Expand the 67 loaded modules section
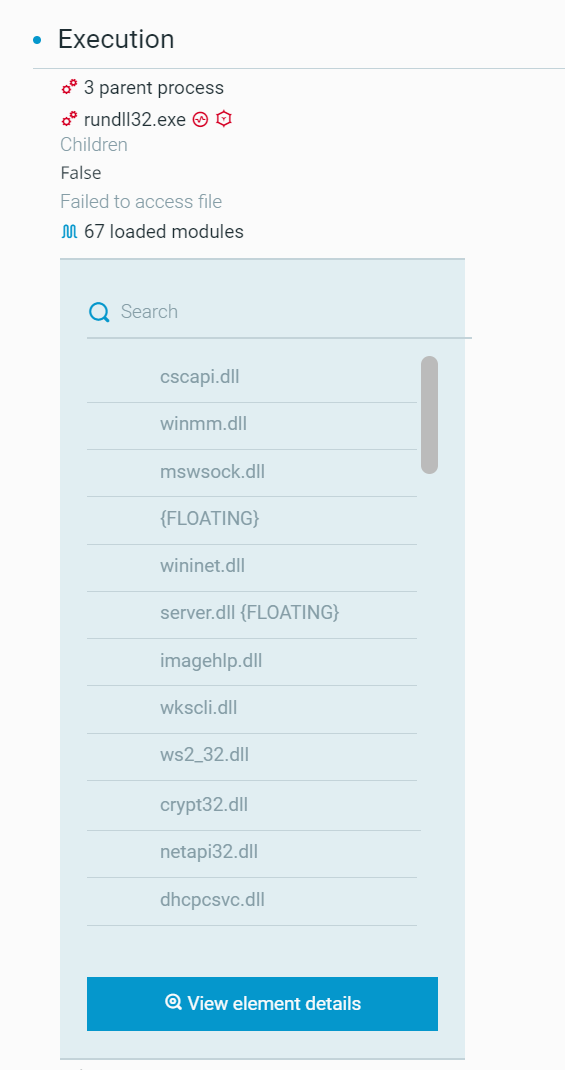Screen dimensions: 565x1070 tap(164, 232)
